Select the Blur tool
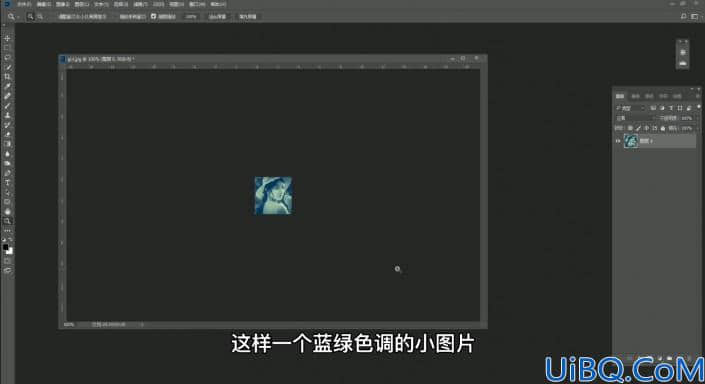Image resolution: width=705 pixels, height=384 pixels. (7, 154)
